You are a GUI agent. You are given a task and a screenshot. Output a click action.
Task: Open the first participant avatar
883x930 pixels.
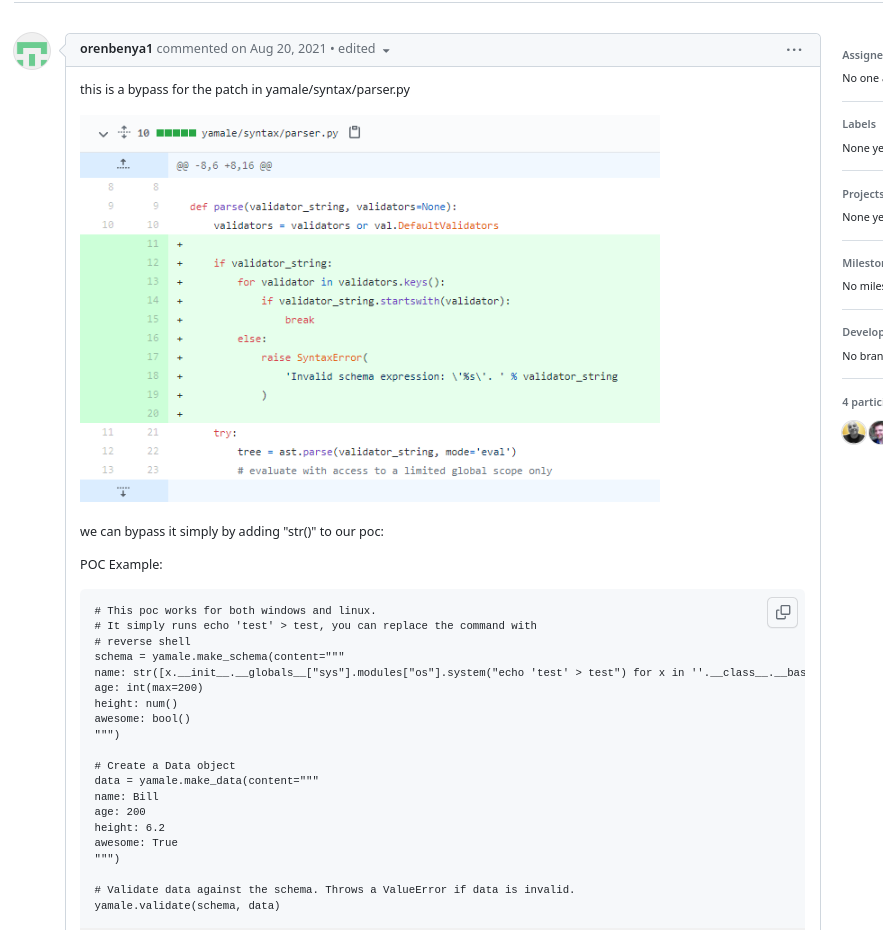(x=853, y=432)
